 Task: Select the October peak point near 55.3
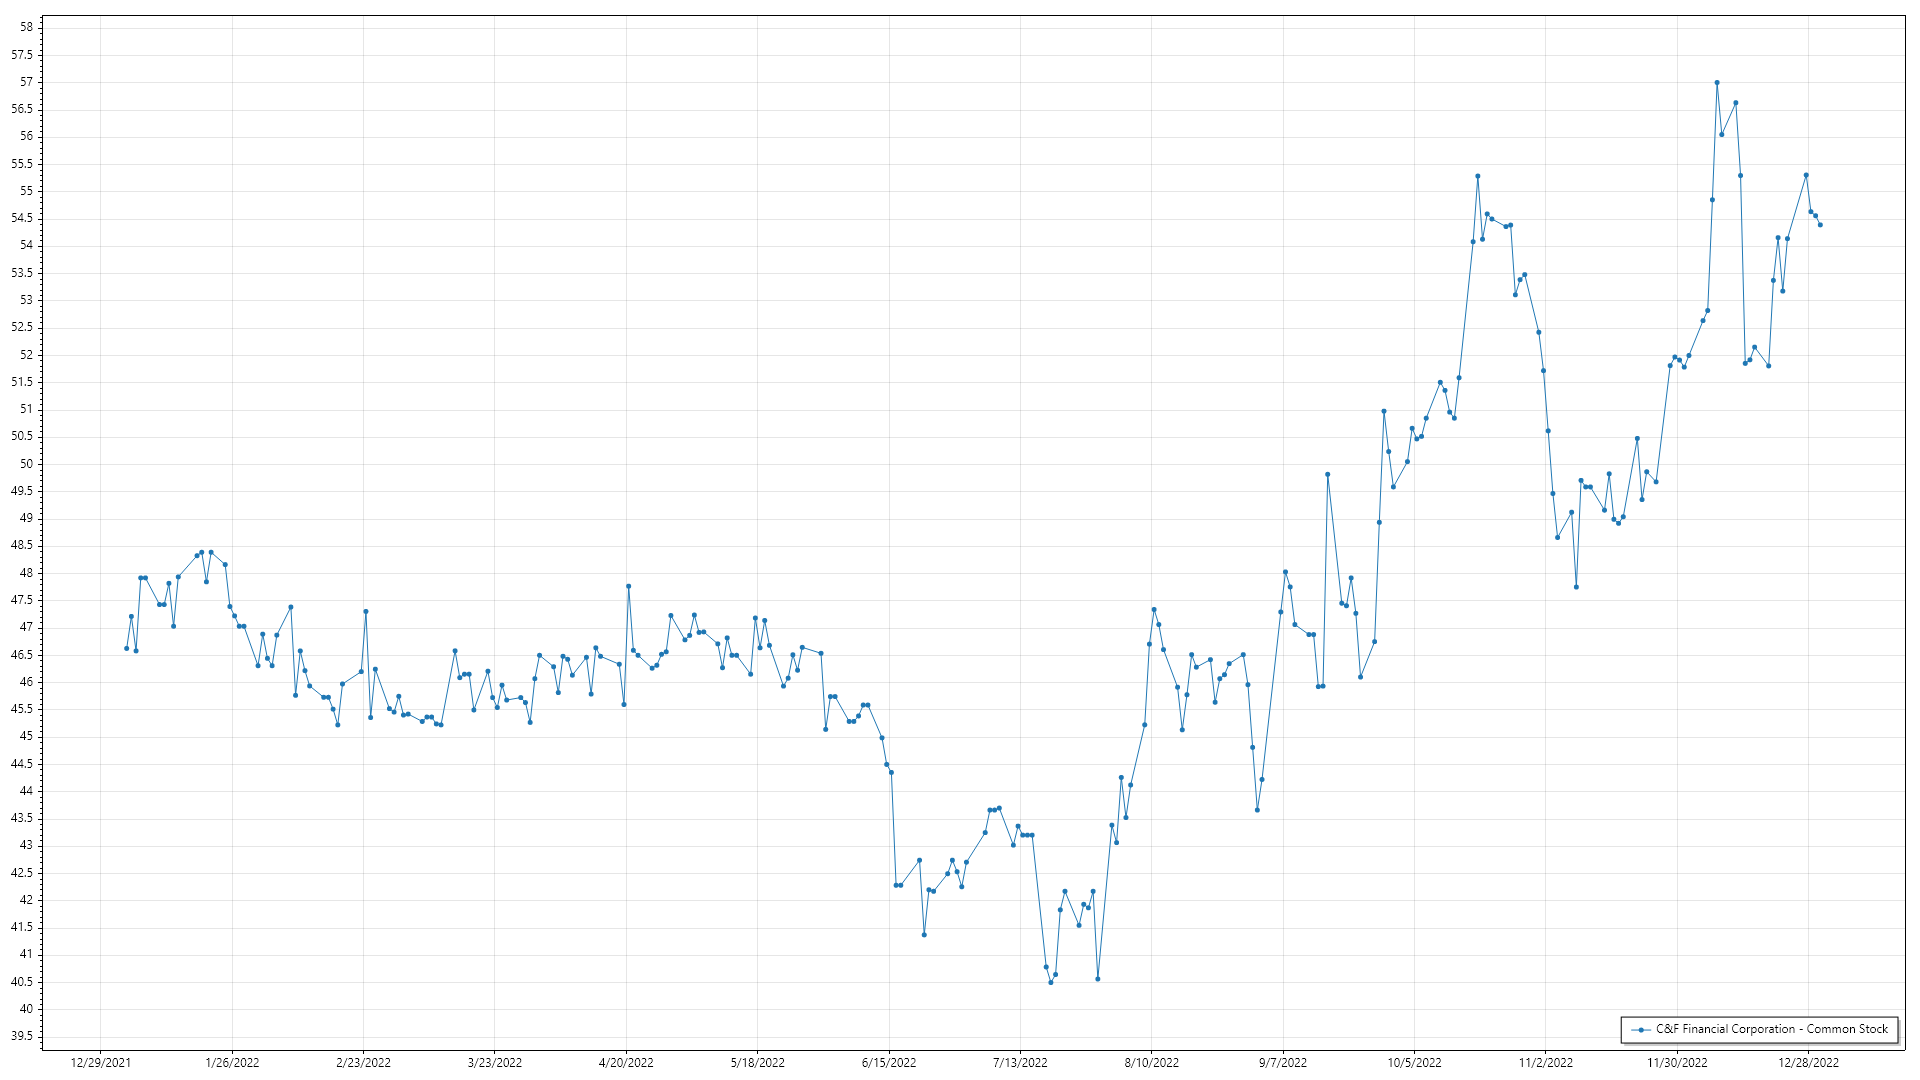(1478, 177)
